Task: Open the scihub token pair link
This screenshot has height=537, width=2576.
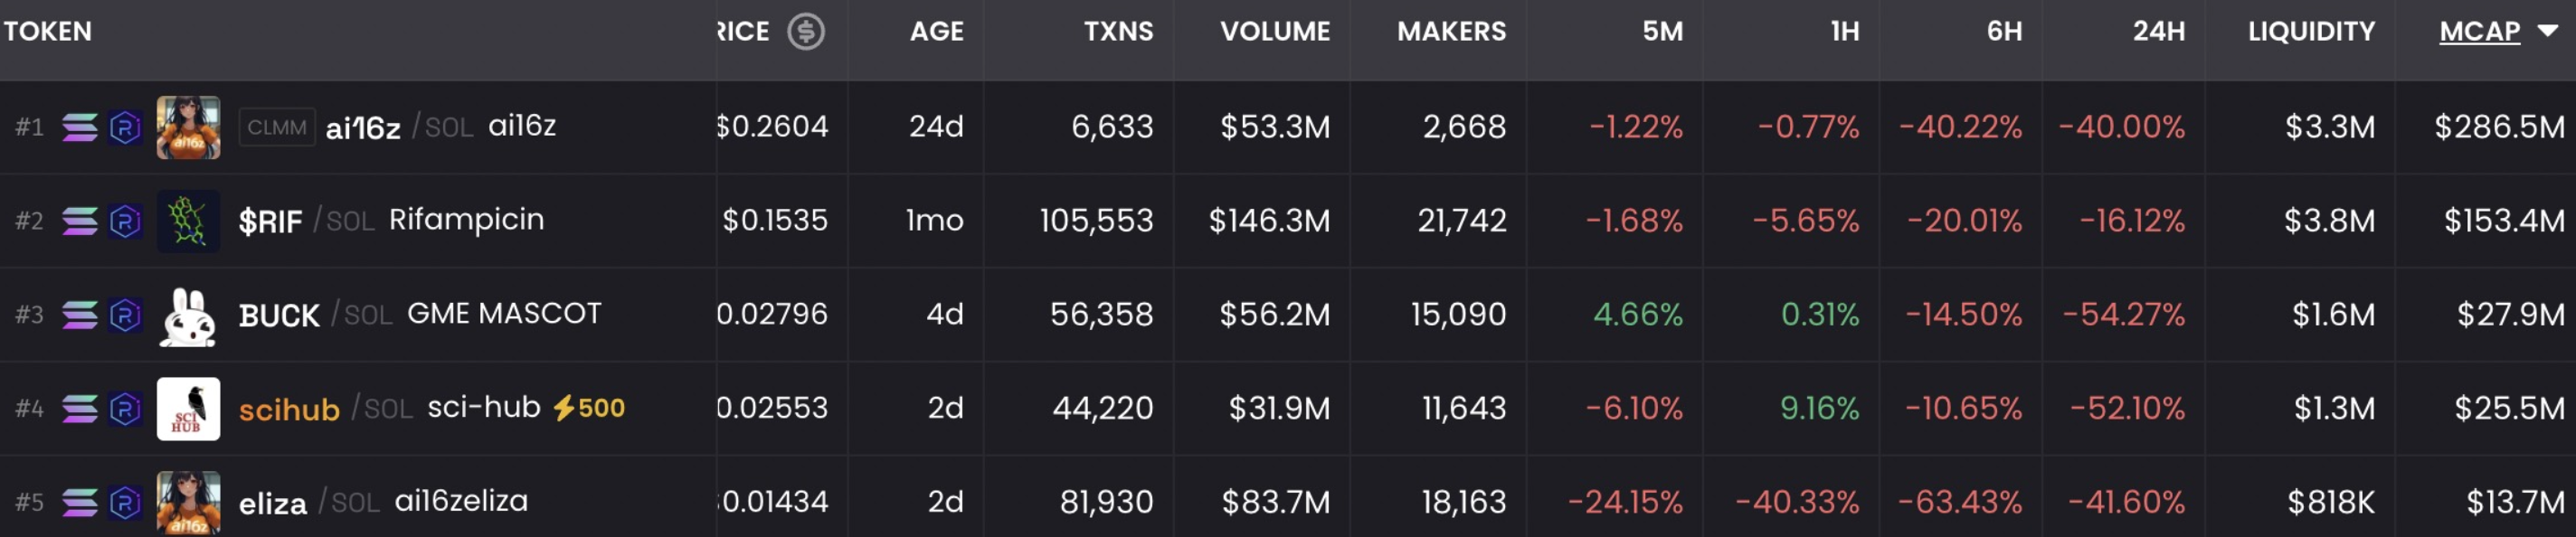Action: (289, 409)
